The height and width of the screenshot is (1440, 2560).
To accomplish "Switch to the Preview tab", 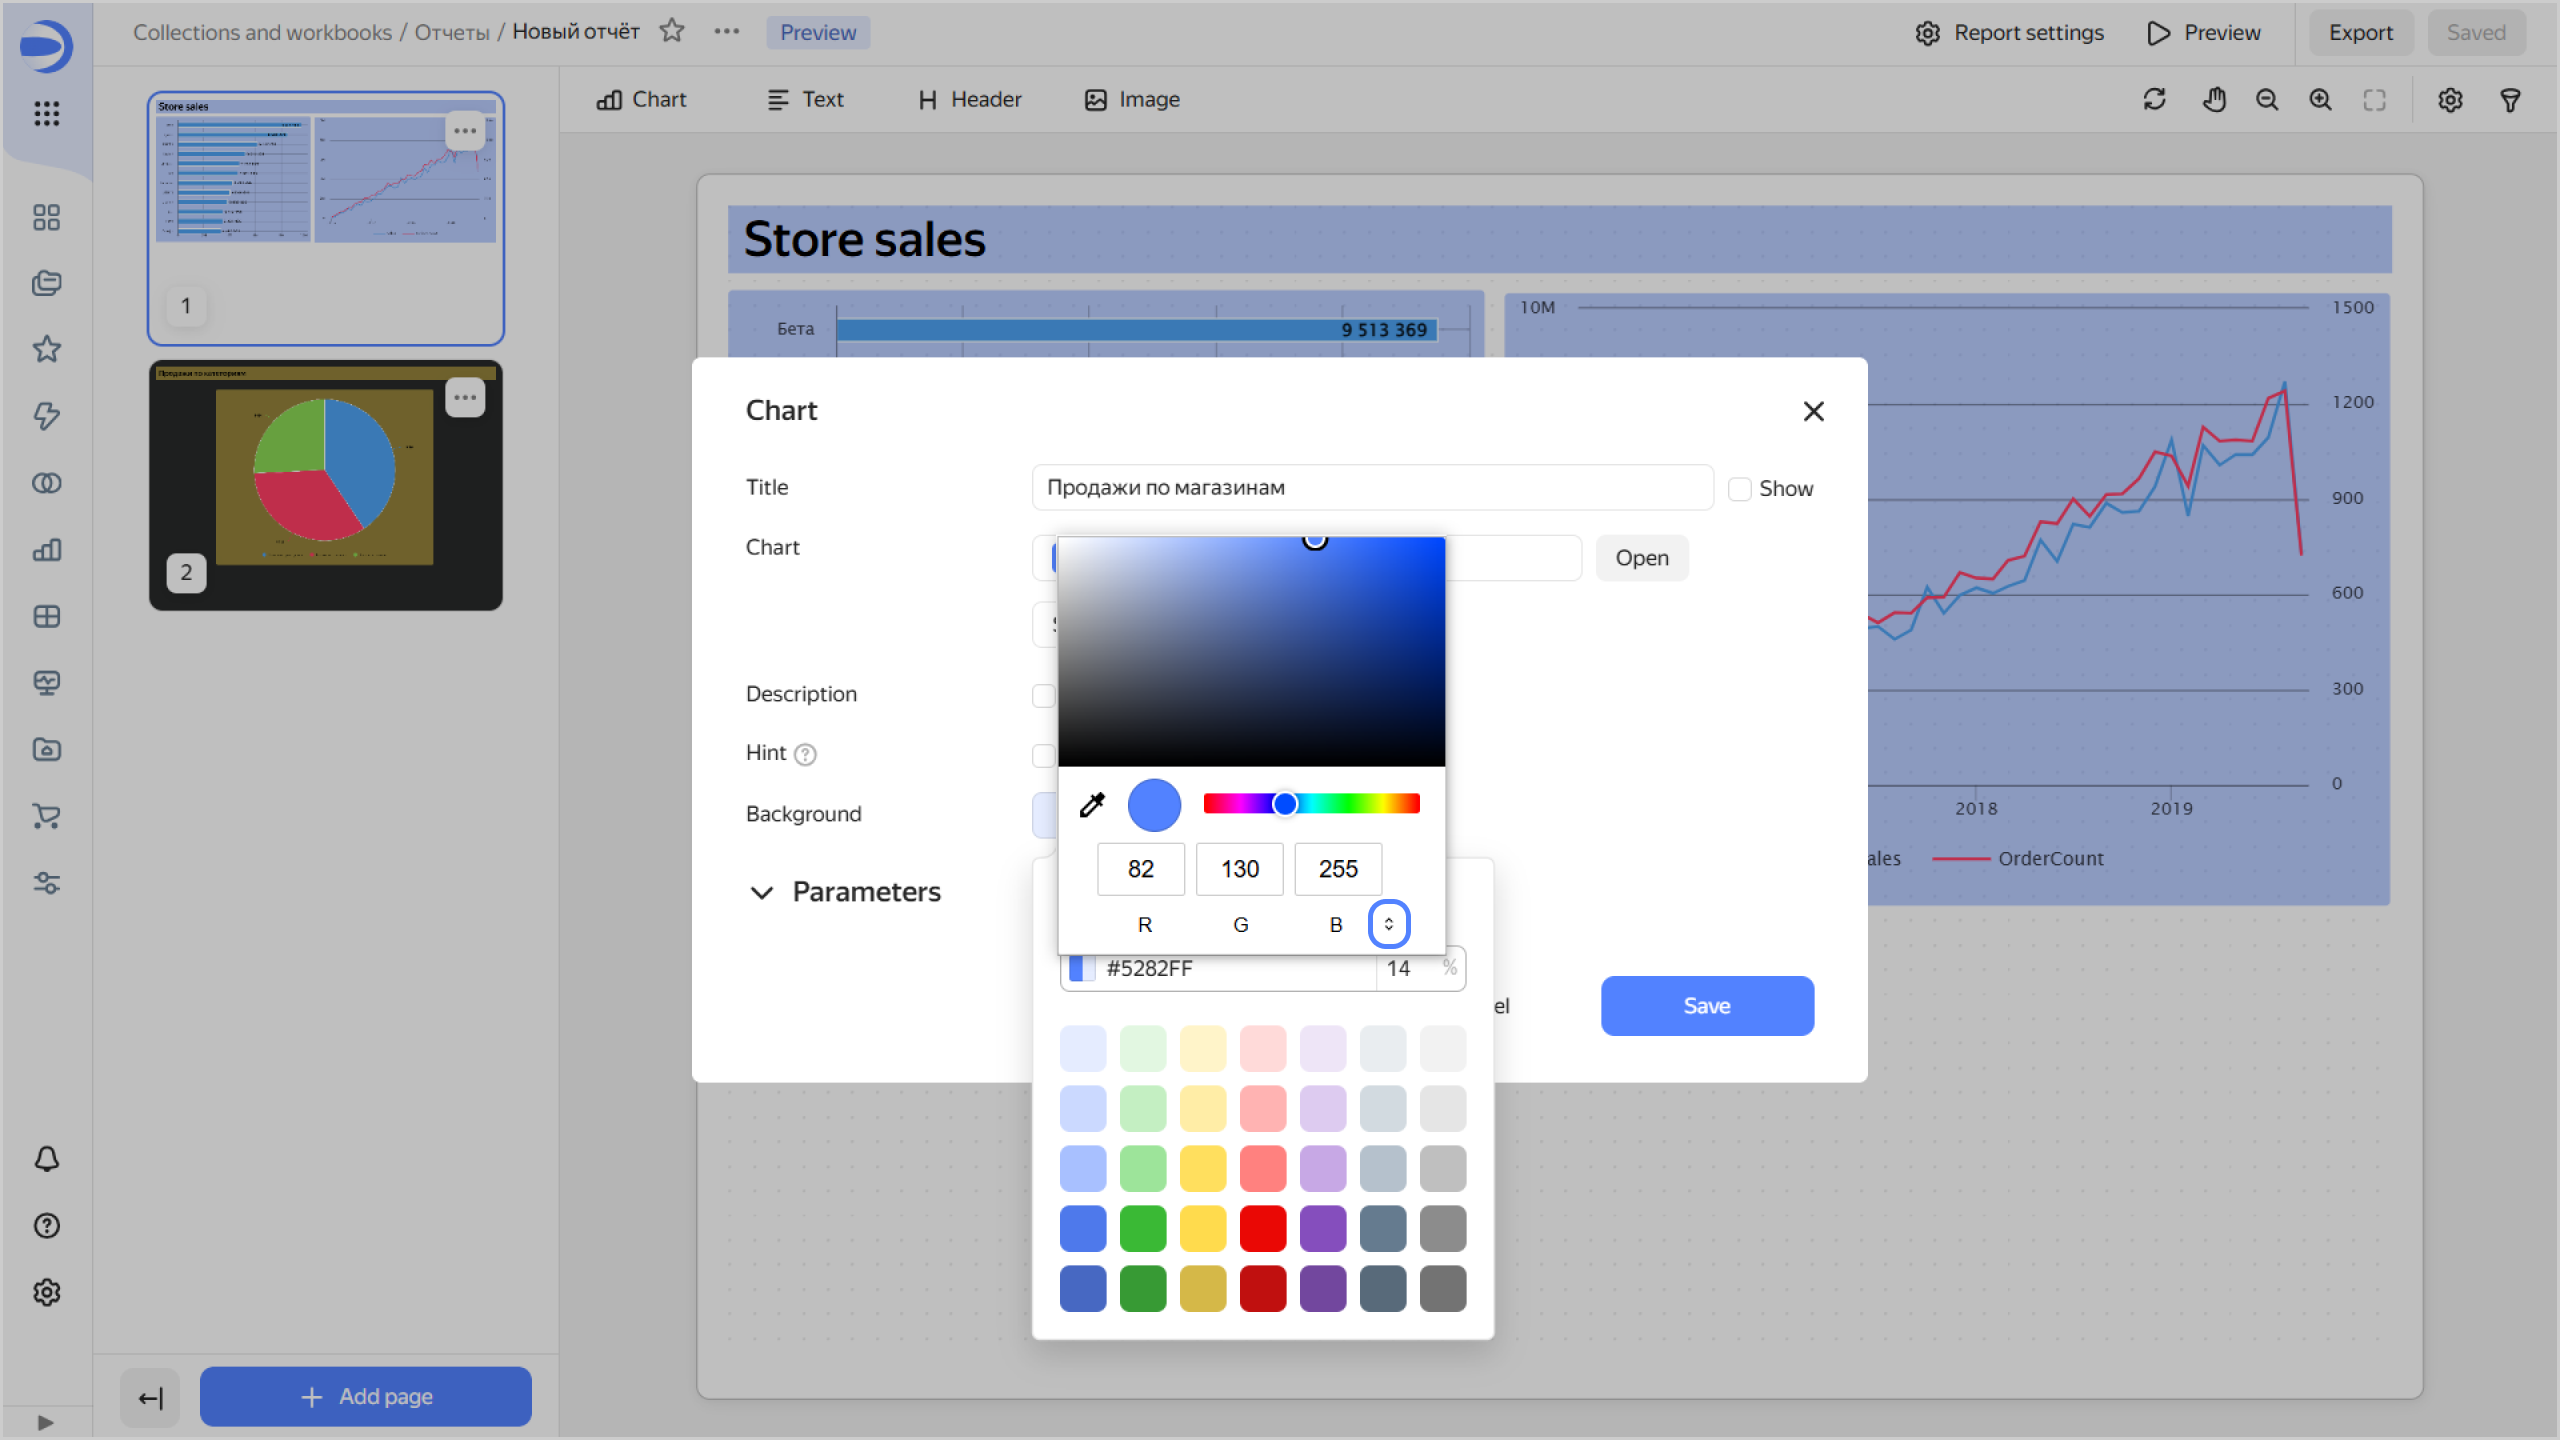I will tap(818, 32).
